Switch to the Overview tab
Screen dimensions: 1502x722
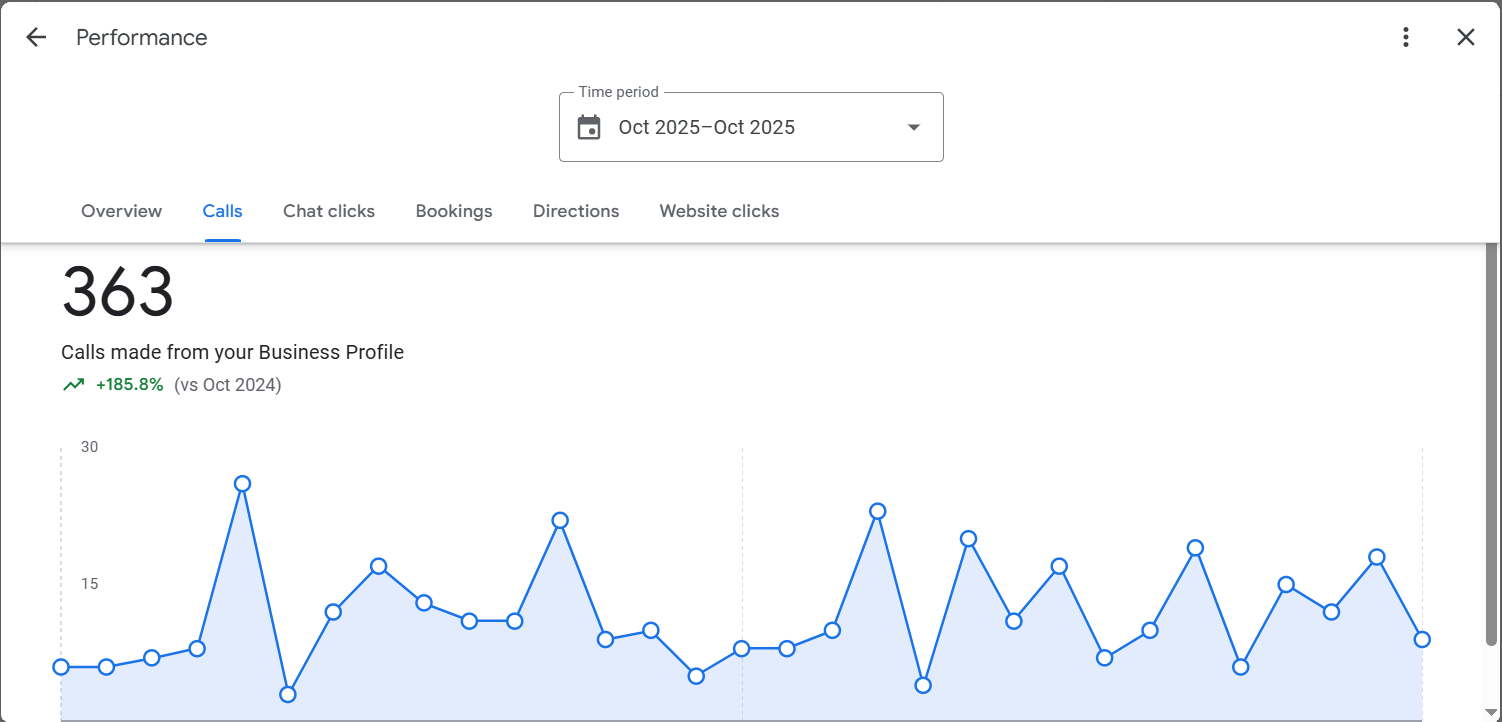[121, 211]
